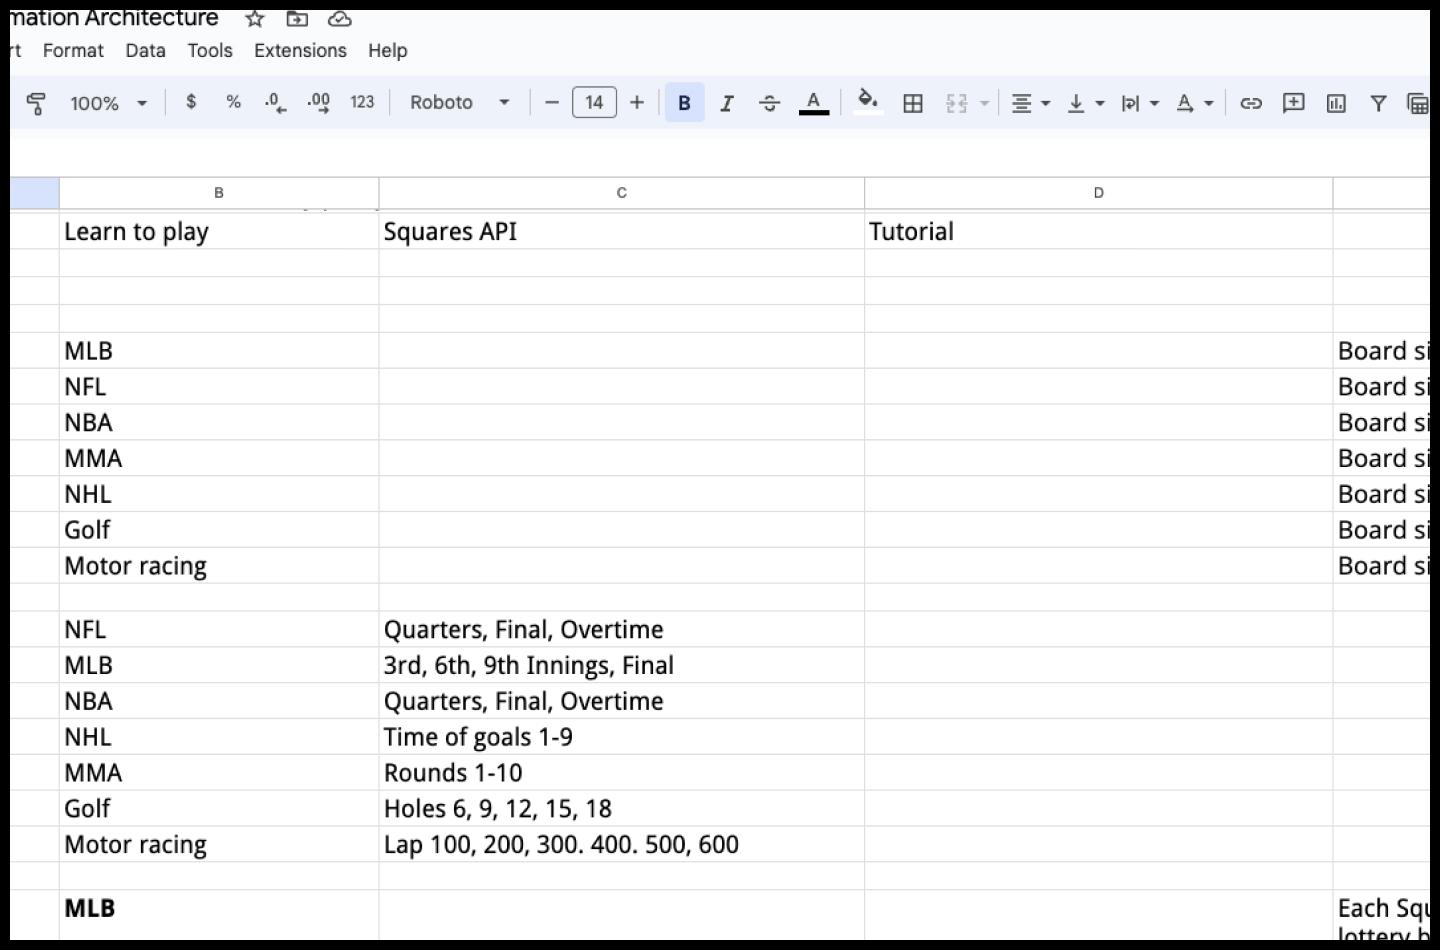
Task: Select column C header
Action: click(621, 193)
